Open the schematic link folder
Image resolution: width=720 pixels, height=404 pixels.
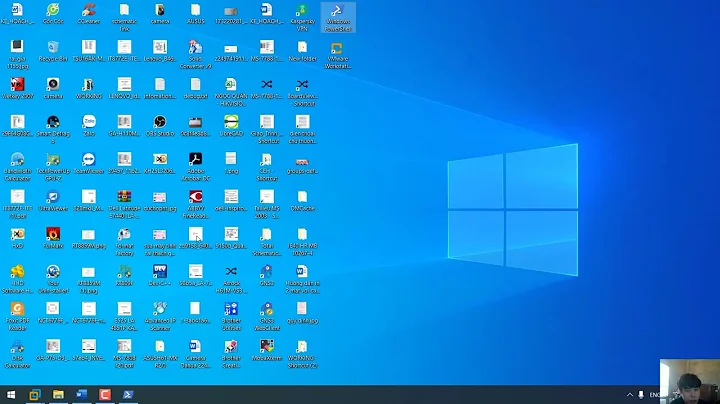tap(124, 17)
